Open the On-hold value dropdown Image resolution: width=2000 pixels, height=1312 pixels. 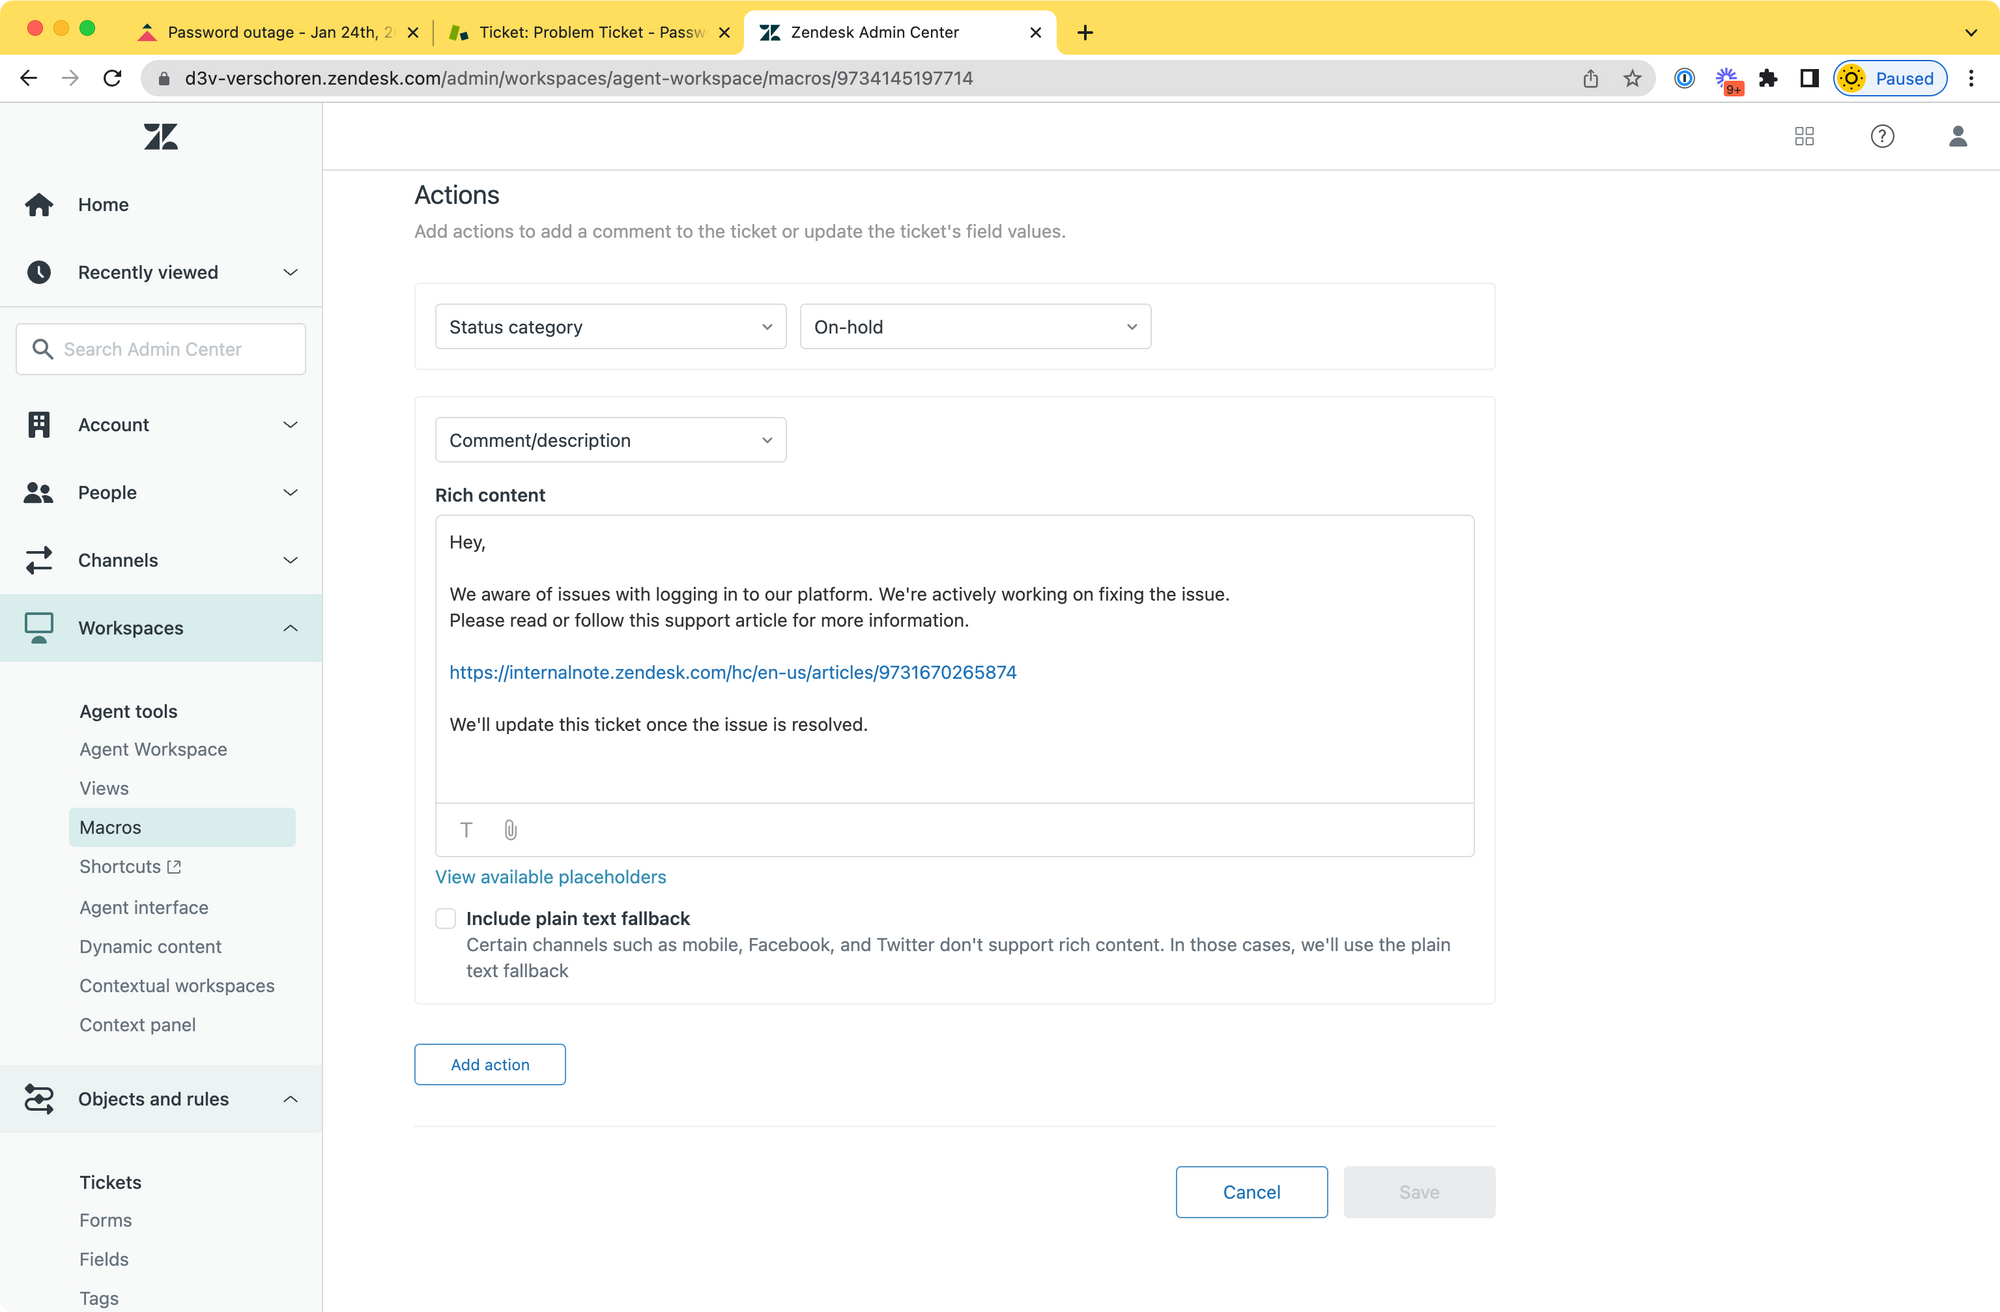[x=975, y=327]
